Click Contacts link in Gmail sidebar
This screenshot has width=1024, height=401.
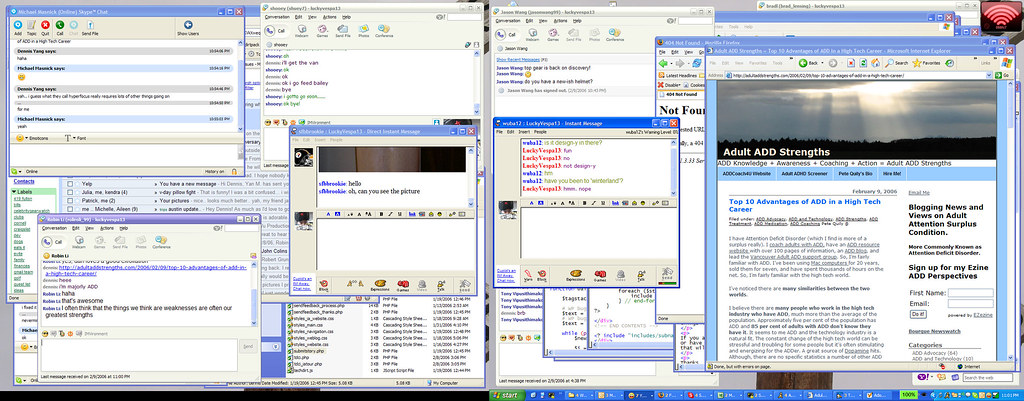24,181
